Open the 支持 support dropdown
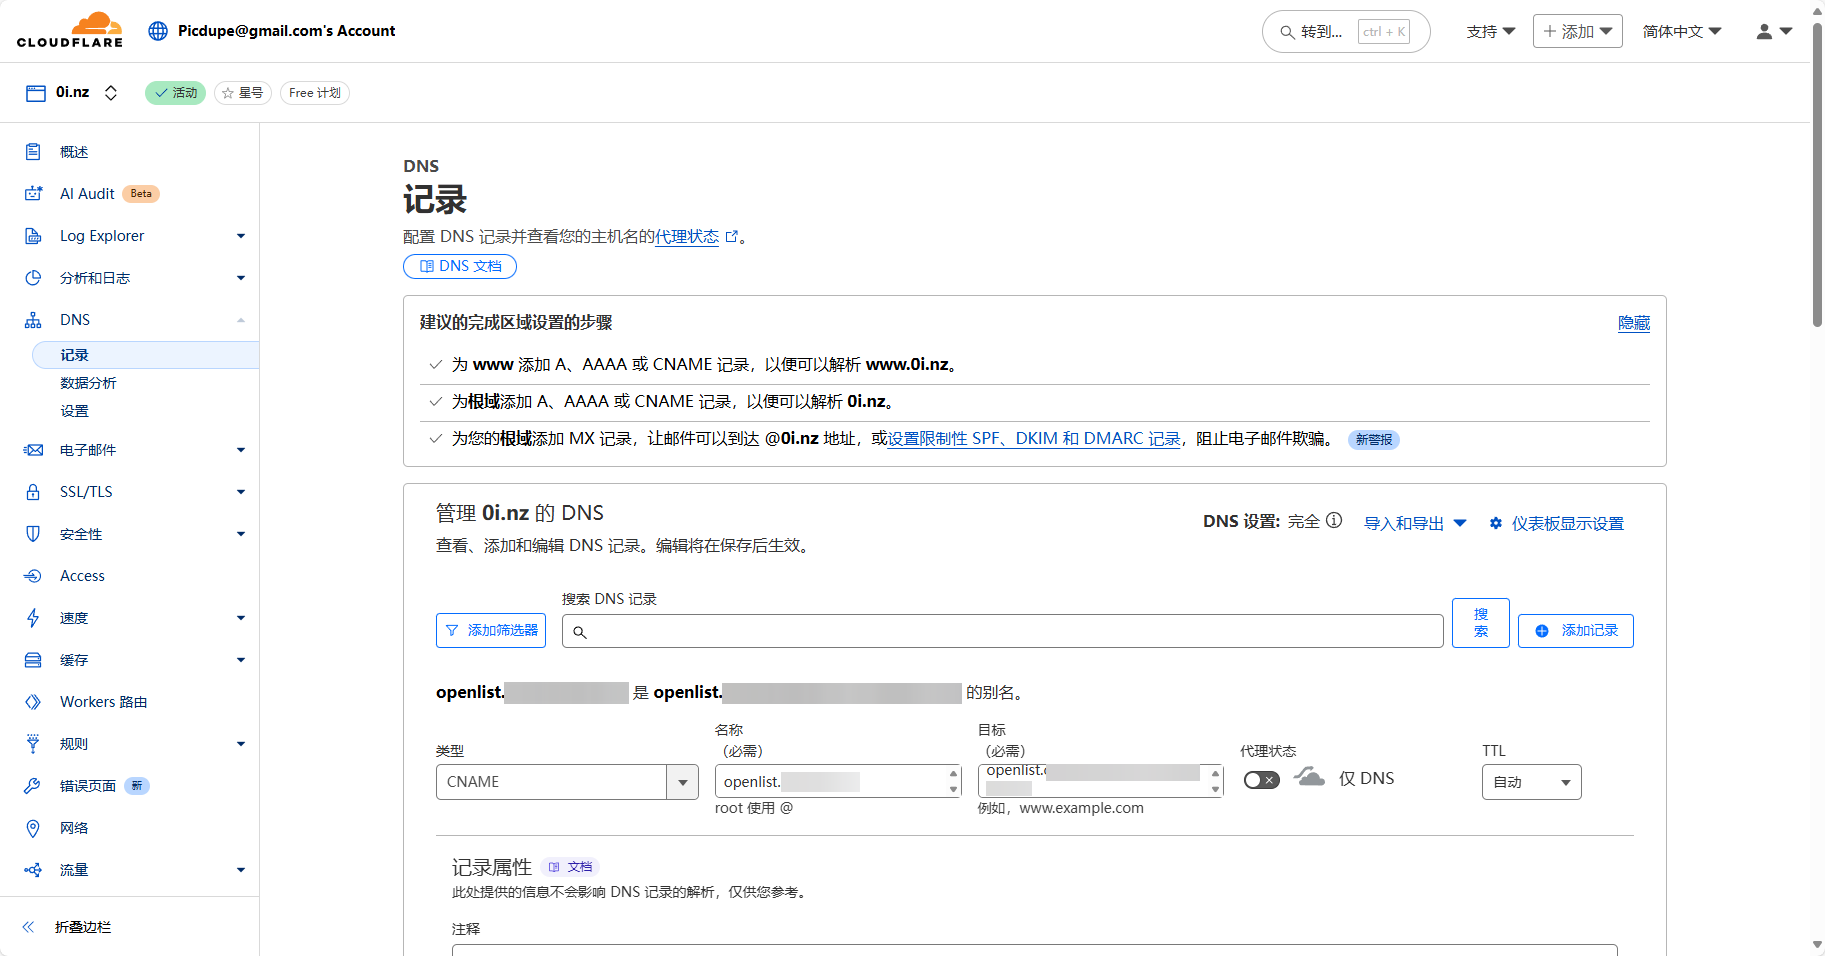The height and width of the screenshot is (956, 1825). (x=1490, y=32)
